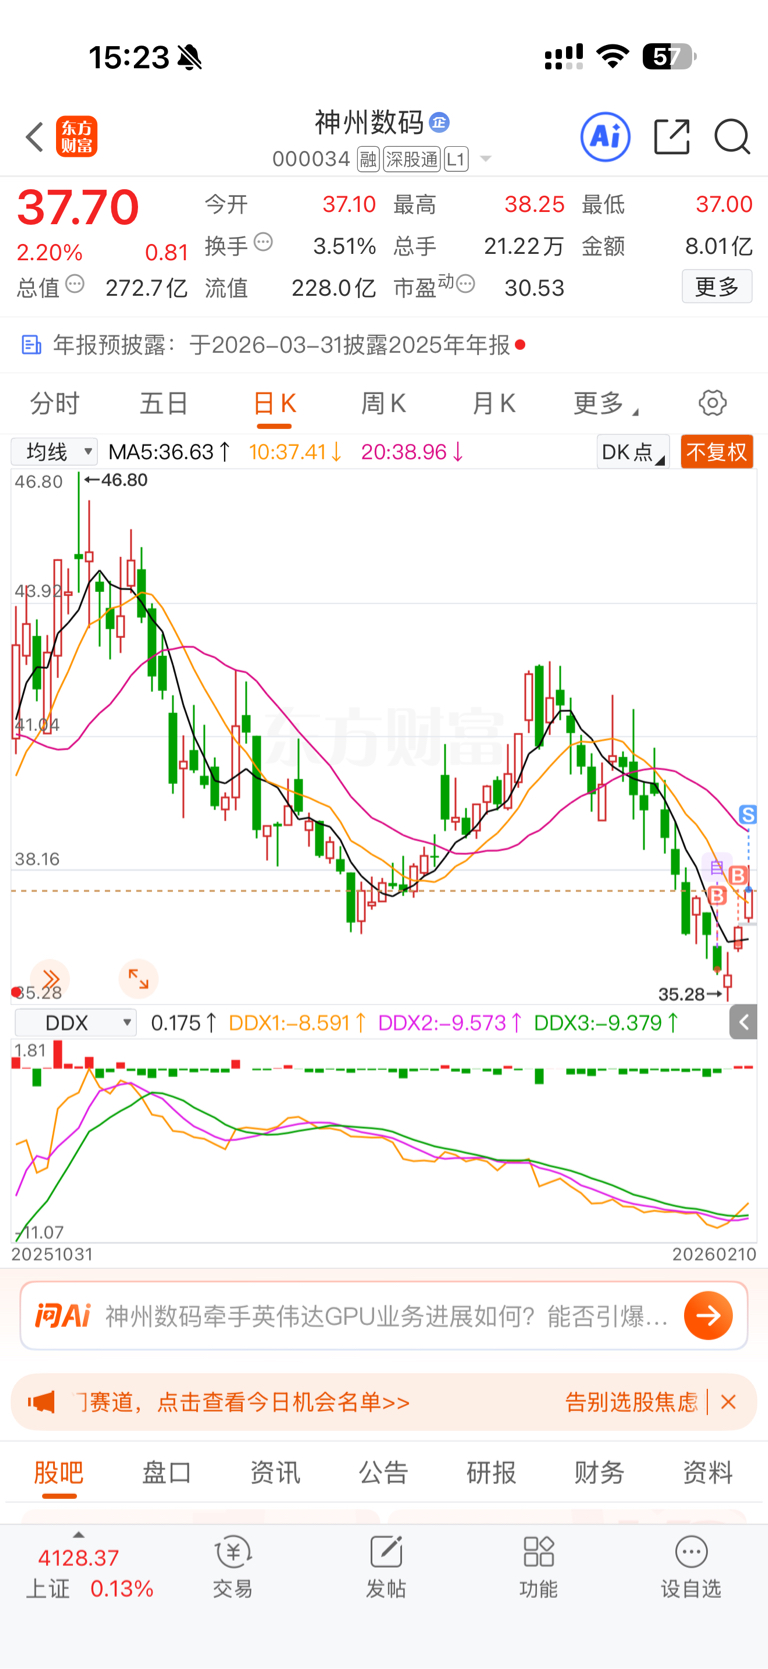768x1669 pixels.
Task: Tap the upper B buy signal marker
Action: (738, 876)
